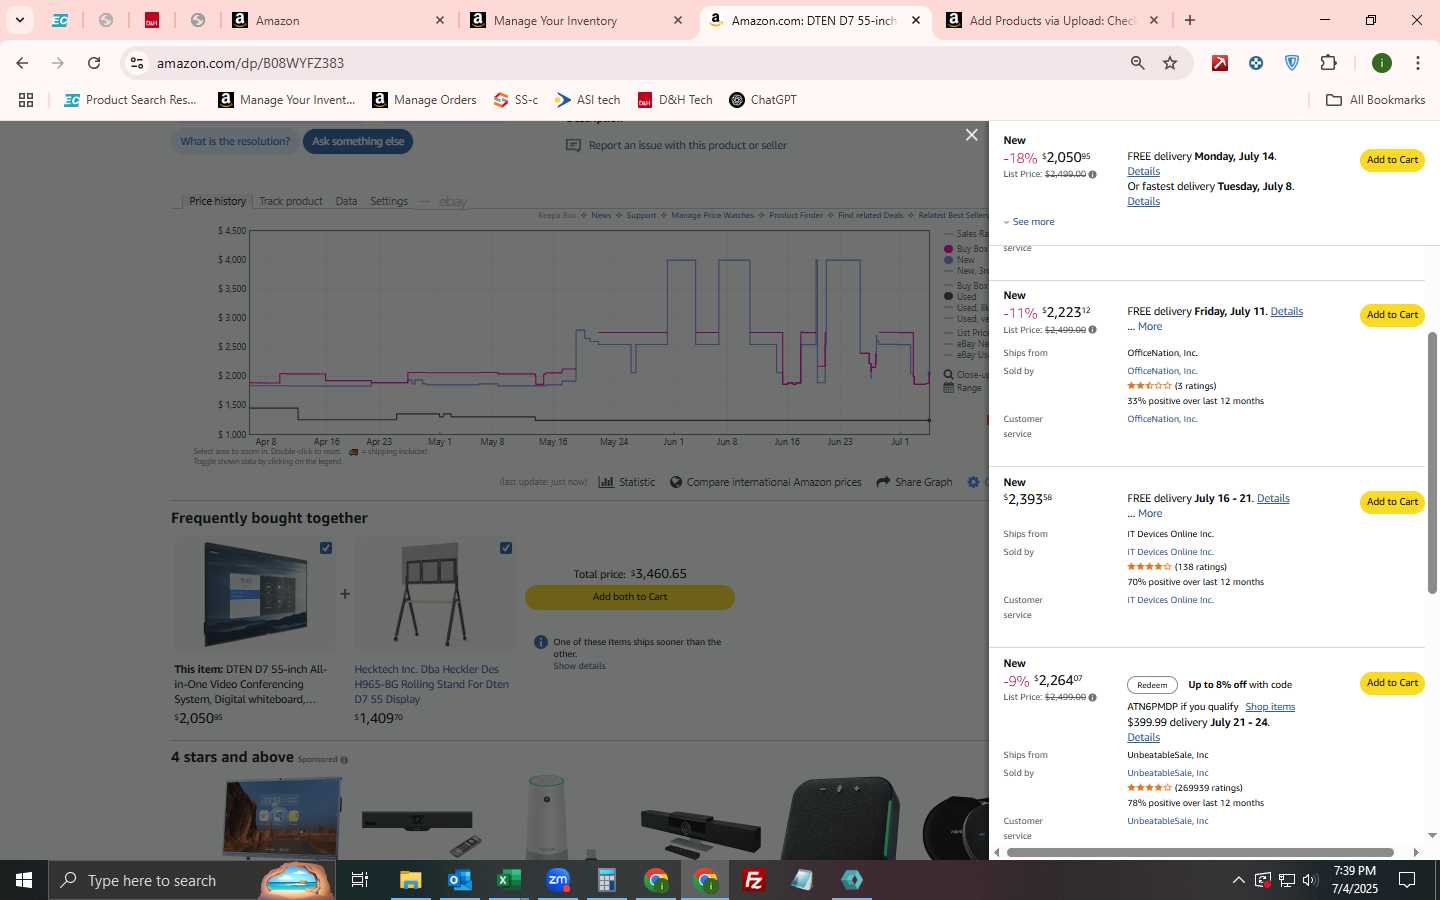
Task: Click the zoom magnifier icon in address bar
Action: [x=1137, y=63]
